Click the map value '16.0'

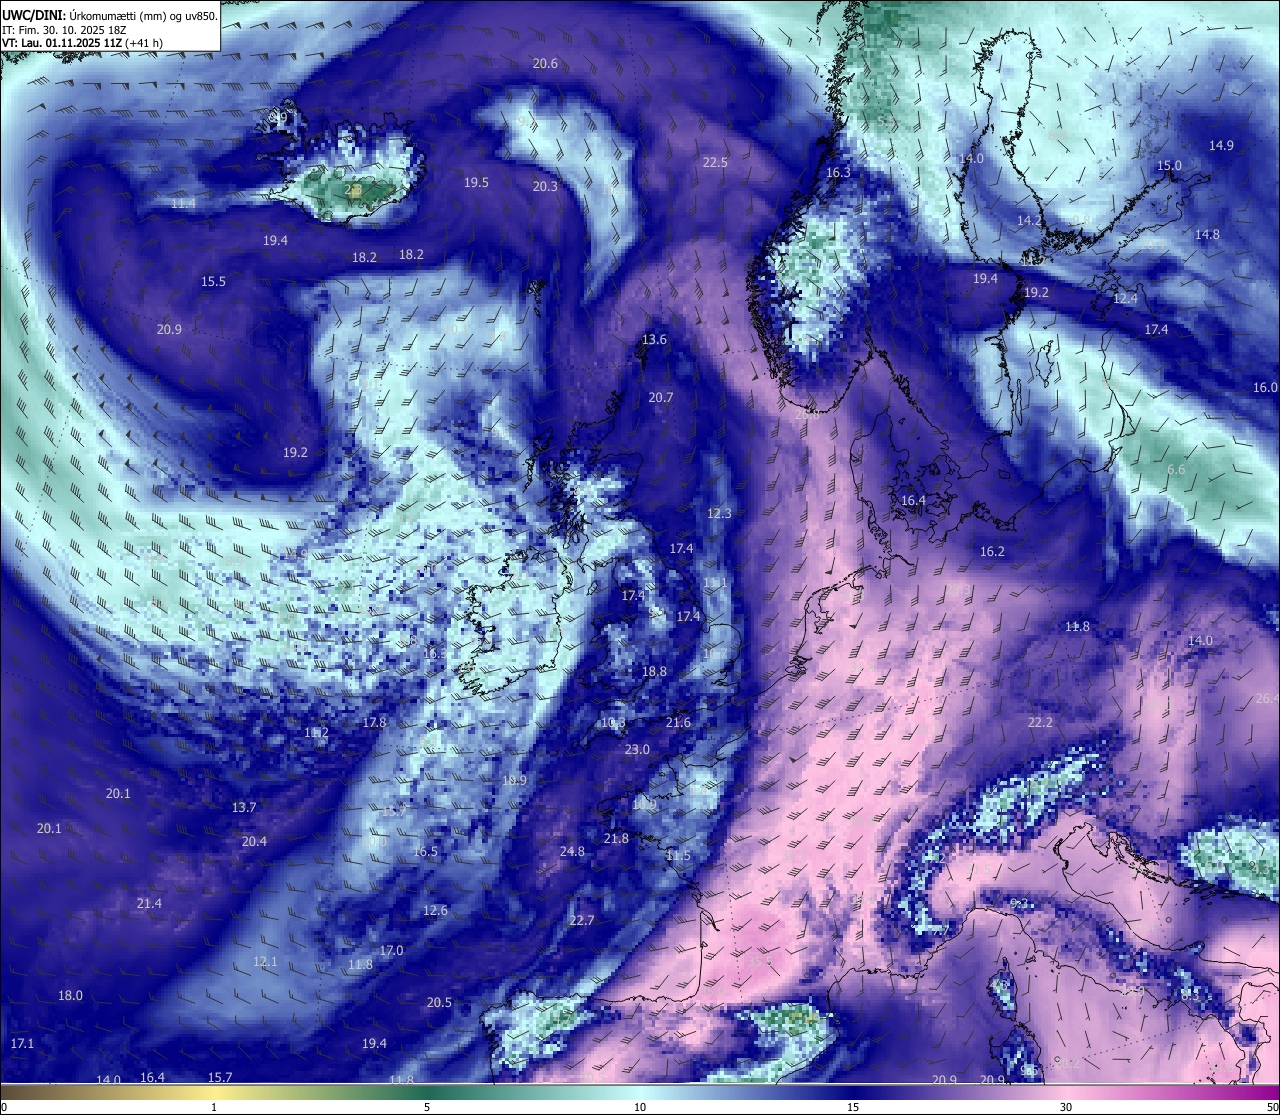coord(1265,387)
